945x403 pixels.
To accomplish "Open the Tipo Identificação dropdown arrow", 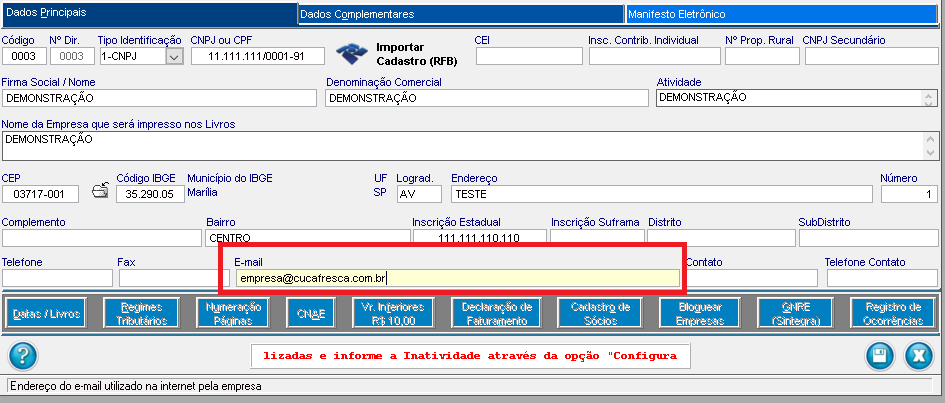I will (x=174, y=56).
